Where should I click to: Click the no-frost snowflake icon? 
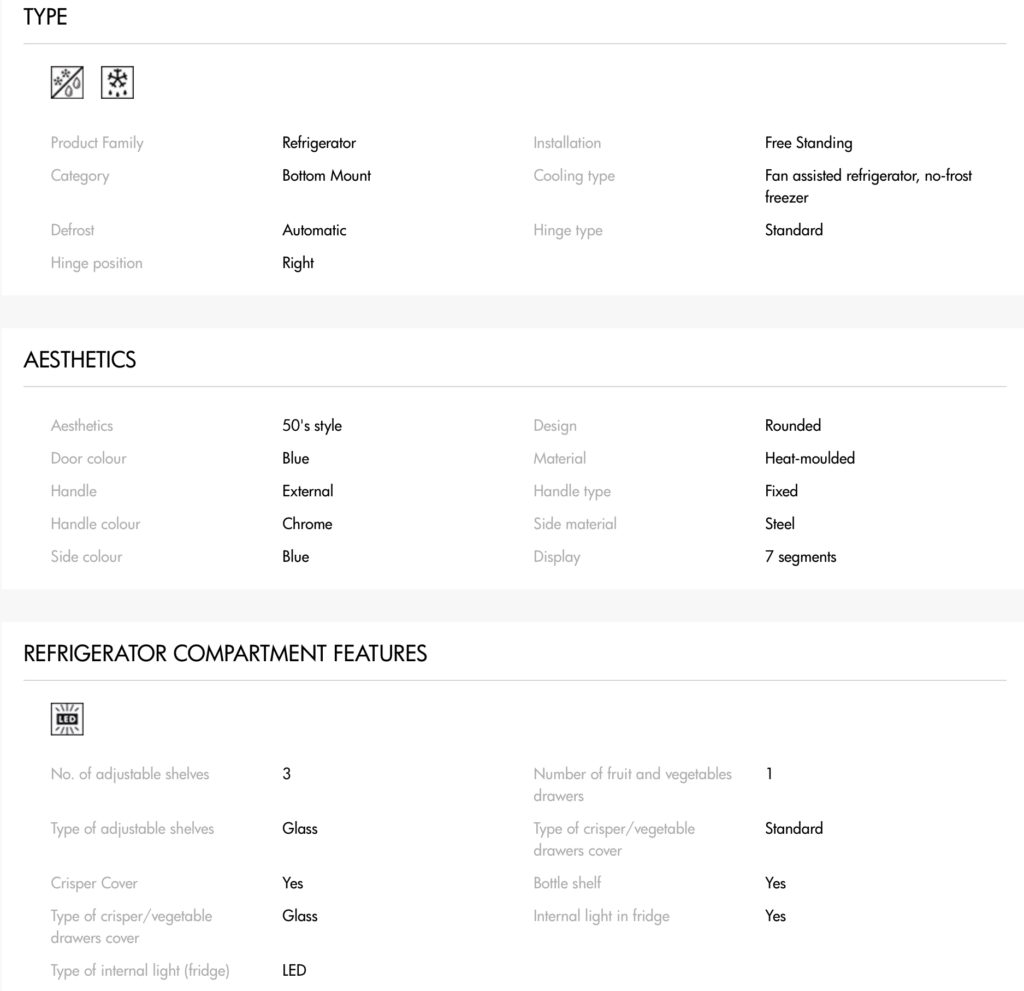[x=118, y=82]
